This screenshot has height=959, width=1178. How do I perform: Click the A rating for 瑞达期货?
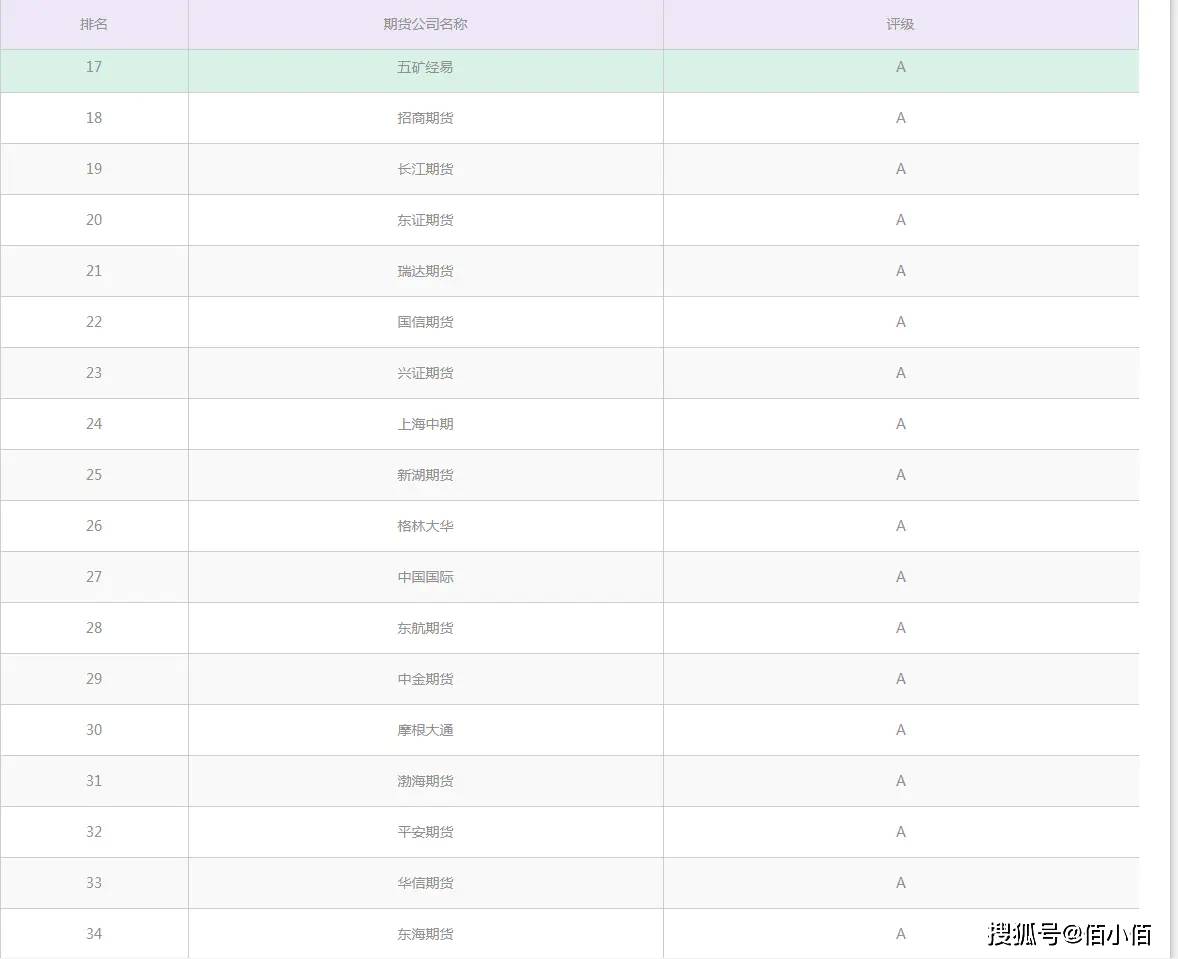click(901, 271)
